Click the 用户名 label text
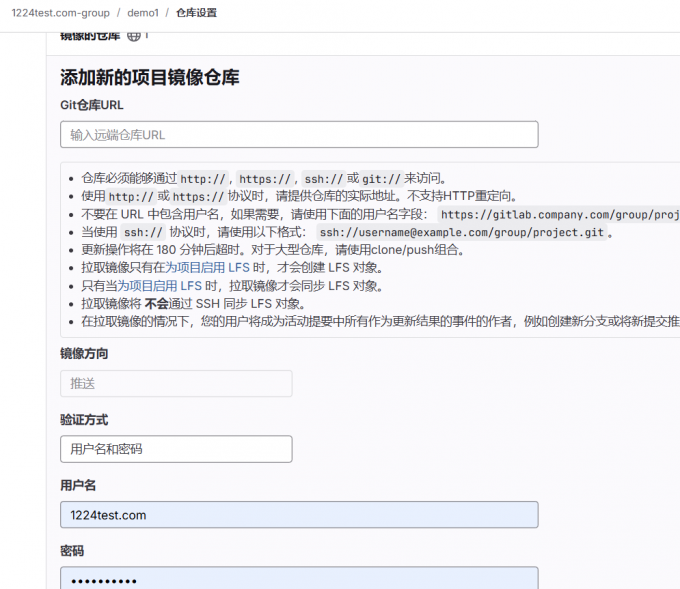 pos(78,486)
